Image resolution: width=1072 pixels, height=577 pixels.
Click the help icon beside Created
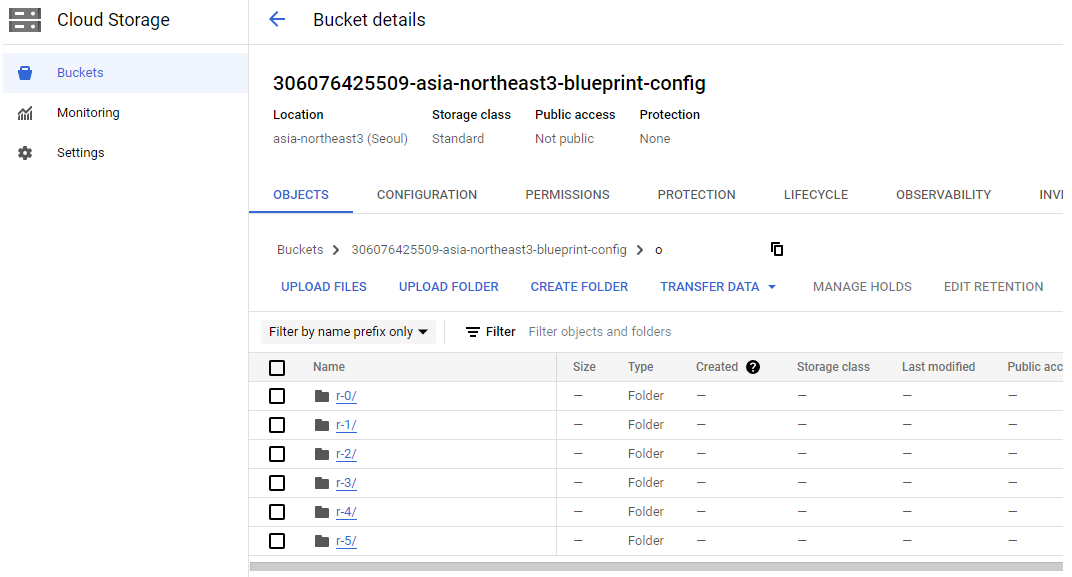tap(753, 367)
